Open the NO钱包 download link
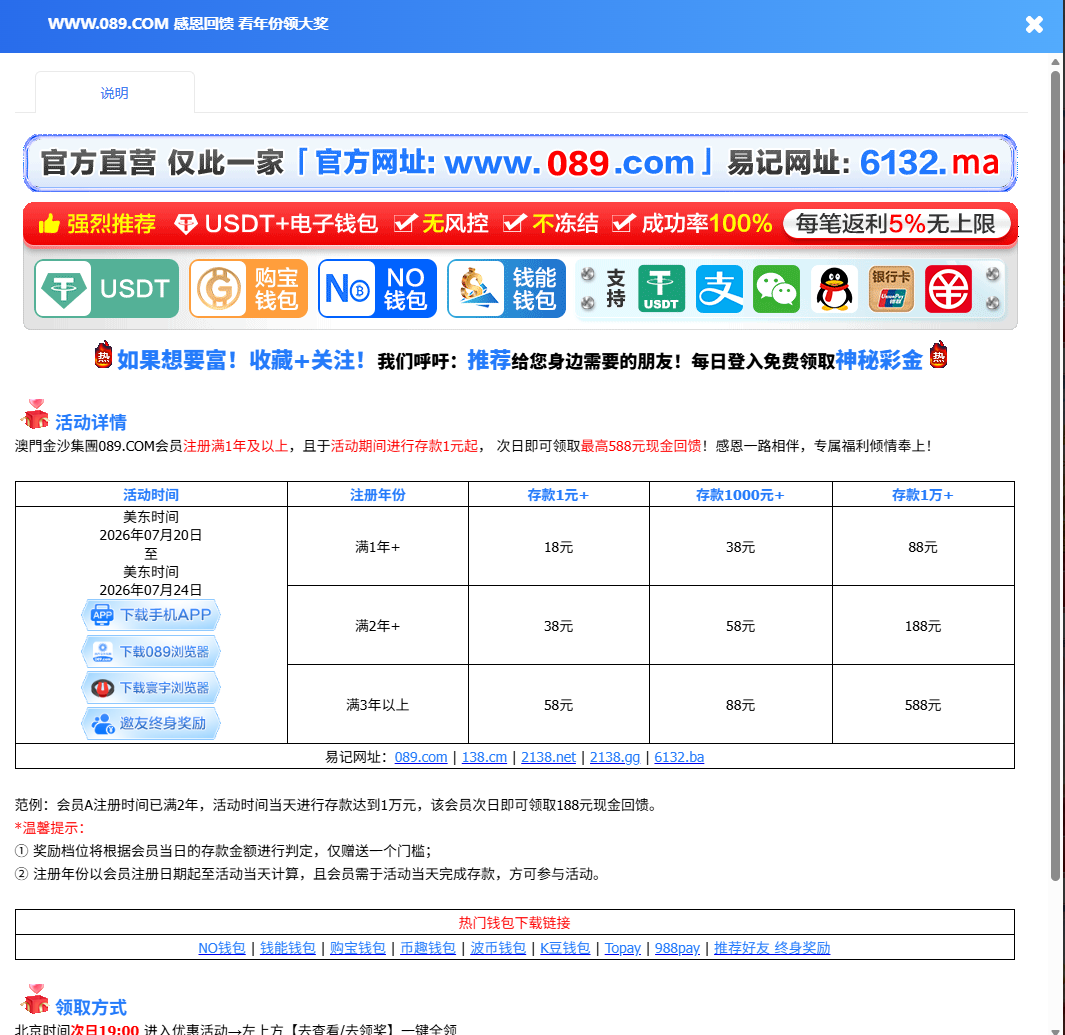Viewport: 1065px width, 1035px height. 221,948
